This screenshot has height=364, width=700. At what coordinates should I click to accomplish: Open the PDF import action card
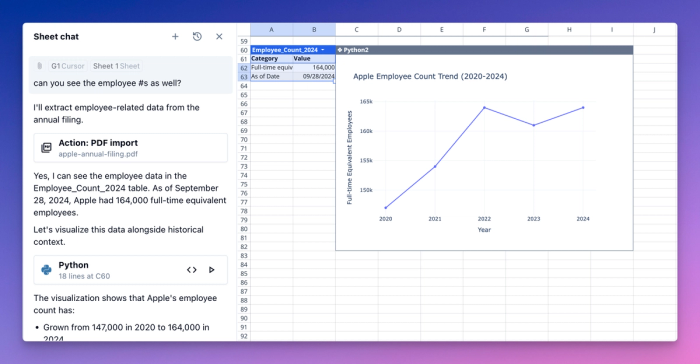(x=130, y=148)
